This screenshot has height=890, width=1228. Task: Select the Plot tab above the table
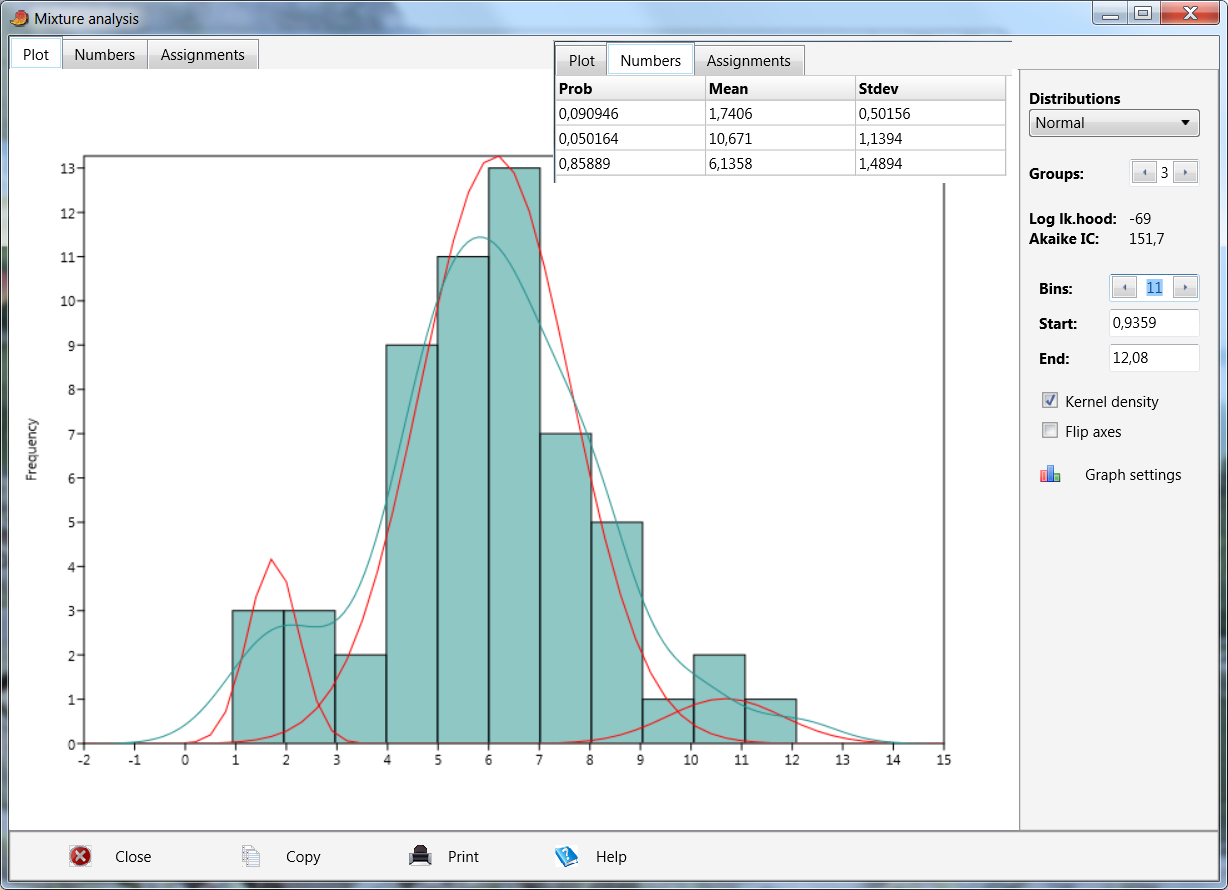581,61
